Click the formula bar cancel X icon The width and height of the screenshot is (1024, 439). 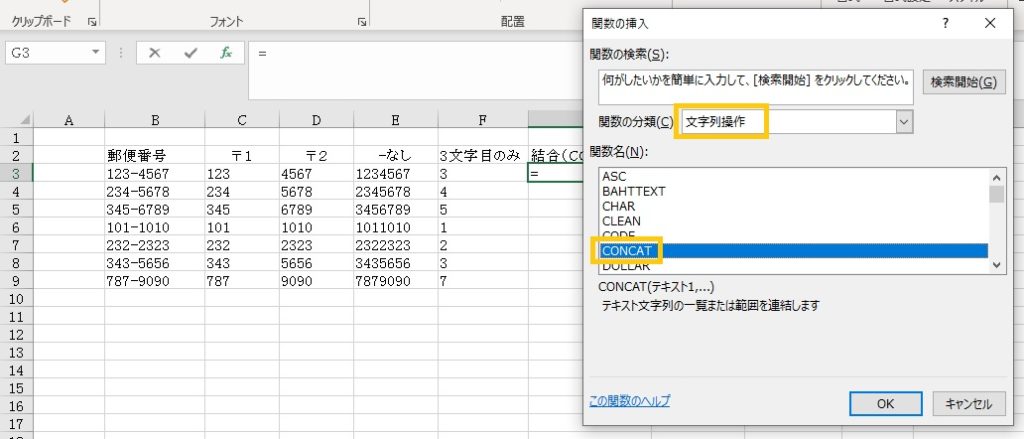click(154, 53)
